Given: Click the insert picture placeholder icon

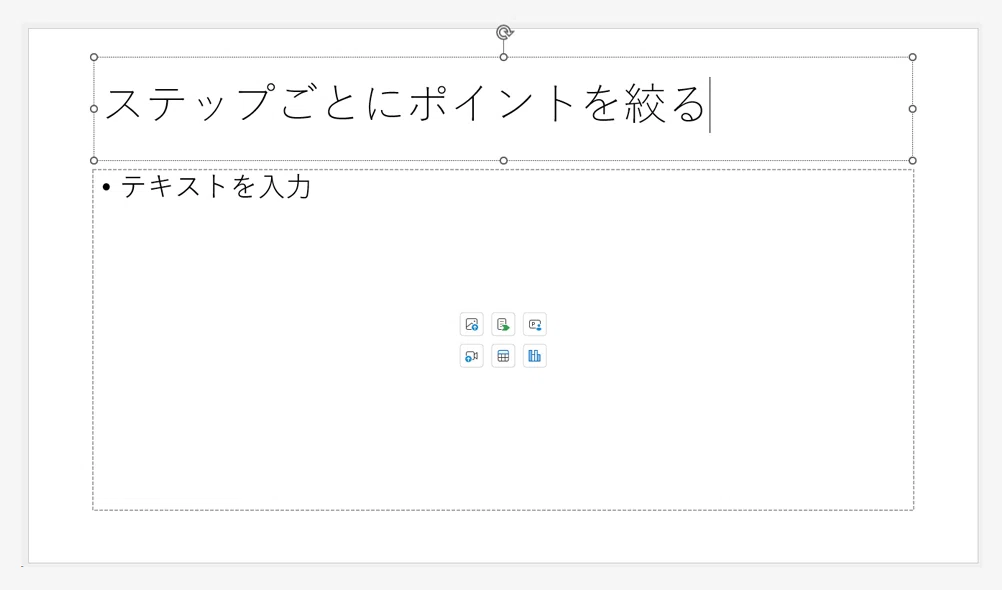Looking at the screenshot, I should click(x=472, y=324).
